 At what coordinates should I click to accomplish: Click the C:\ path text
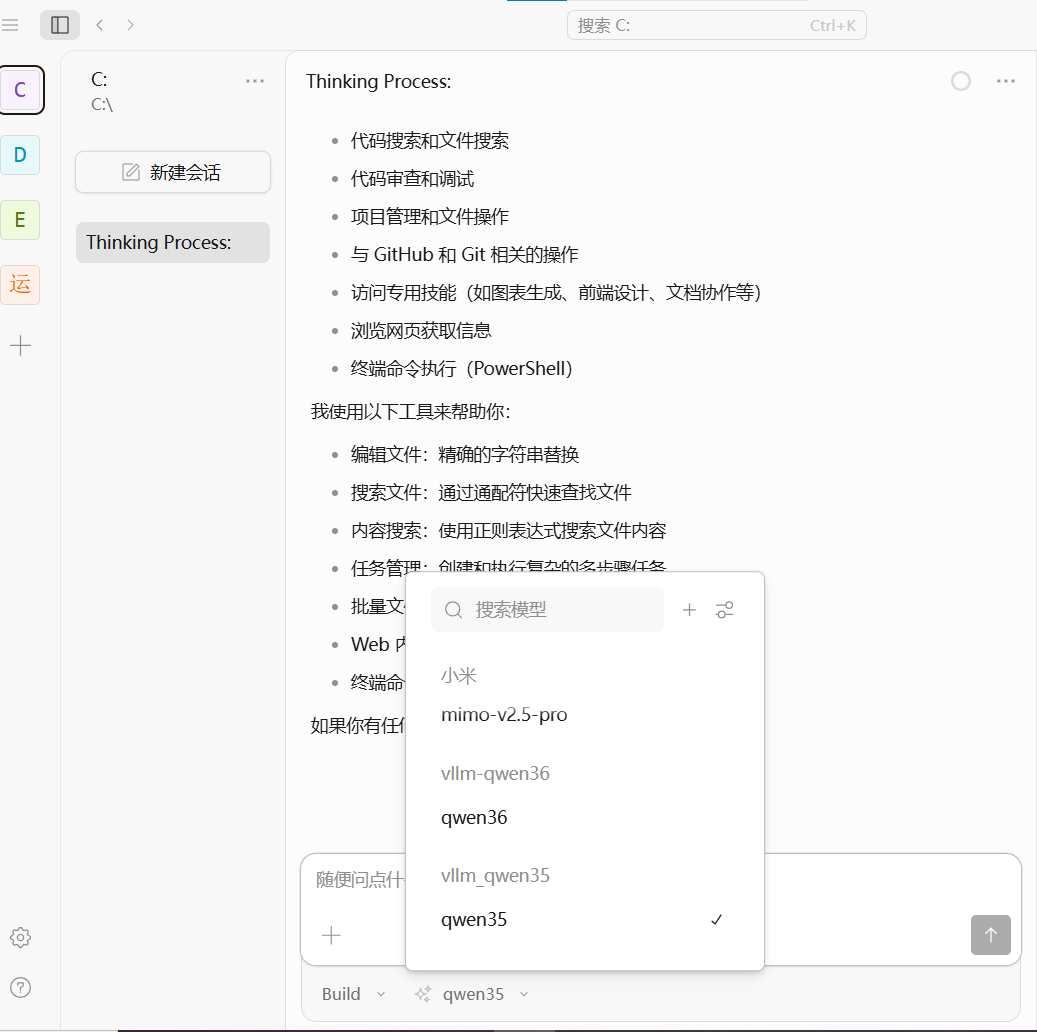click(102, 105)
